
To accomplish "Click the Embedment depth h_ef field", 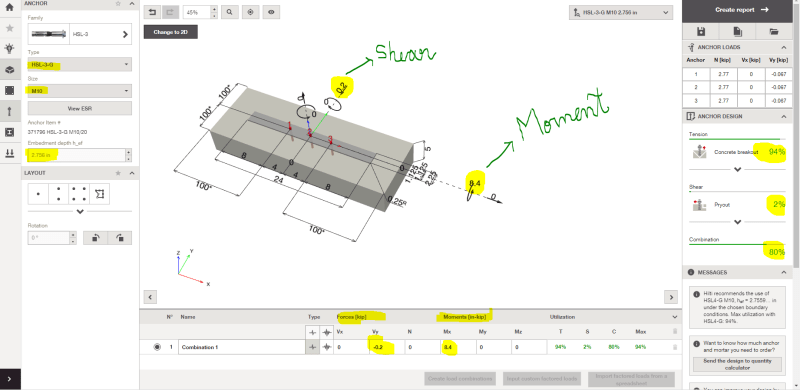I will [77, 155].
